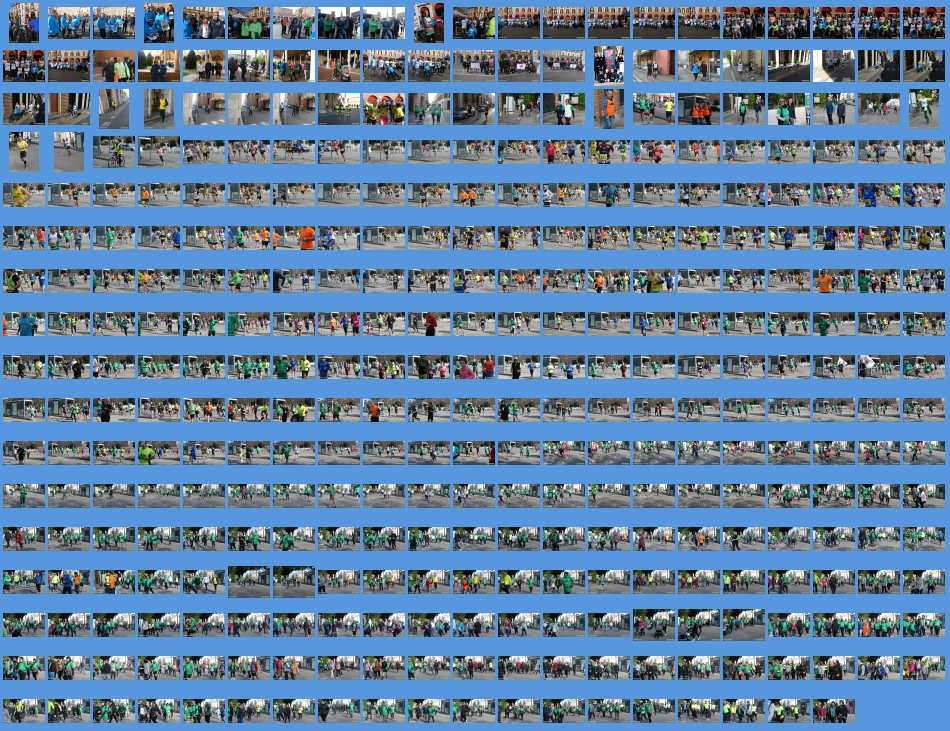Select the tall portrait thumbnail in the second row

[x=608, y=65]
